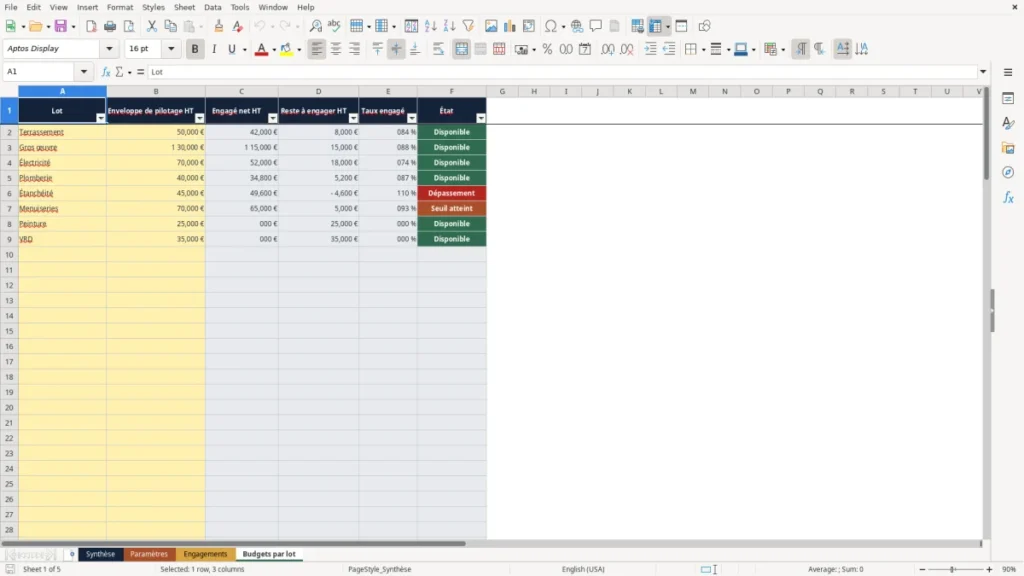Image resolution: width=1024 pixels, height=576 pixels.
Task: Open the Format menu
Action: [120, 7]
